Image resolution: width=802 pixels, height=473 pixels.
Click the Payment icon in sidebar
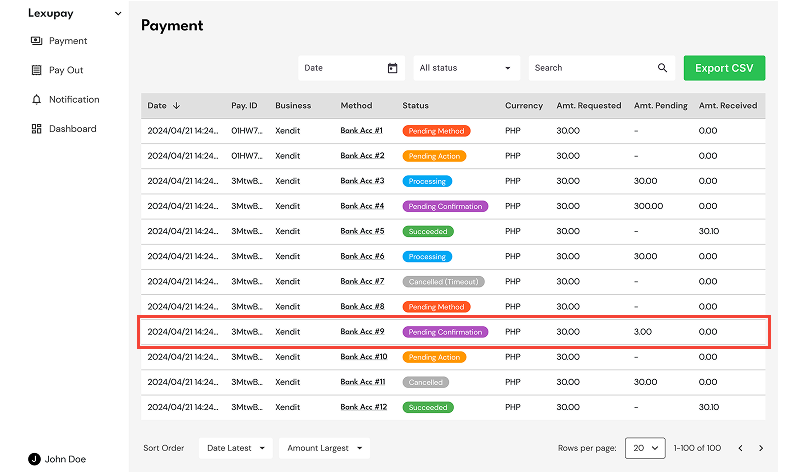(37, 41)
